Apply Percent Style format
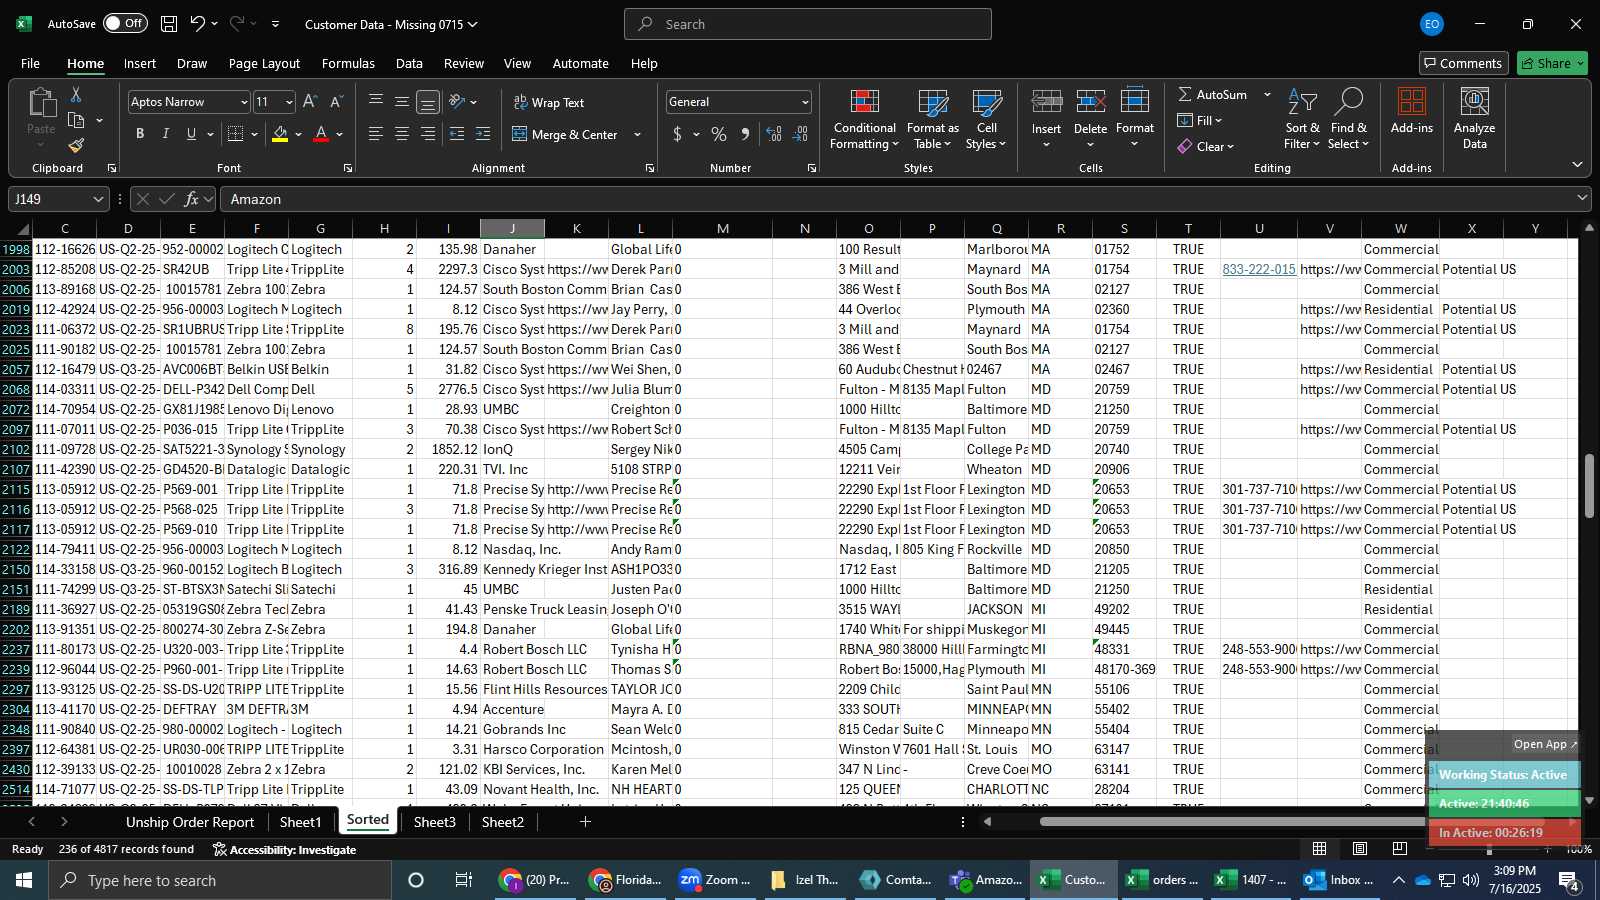This screenshot has height=900, width=1600. (719, 134)
